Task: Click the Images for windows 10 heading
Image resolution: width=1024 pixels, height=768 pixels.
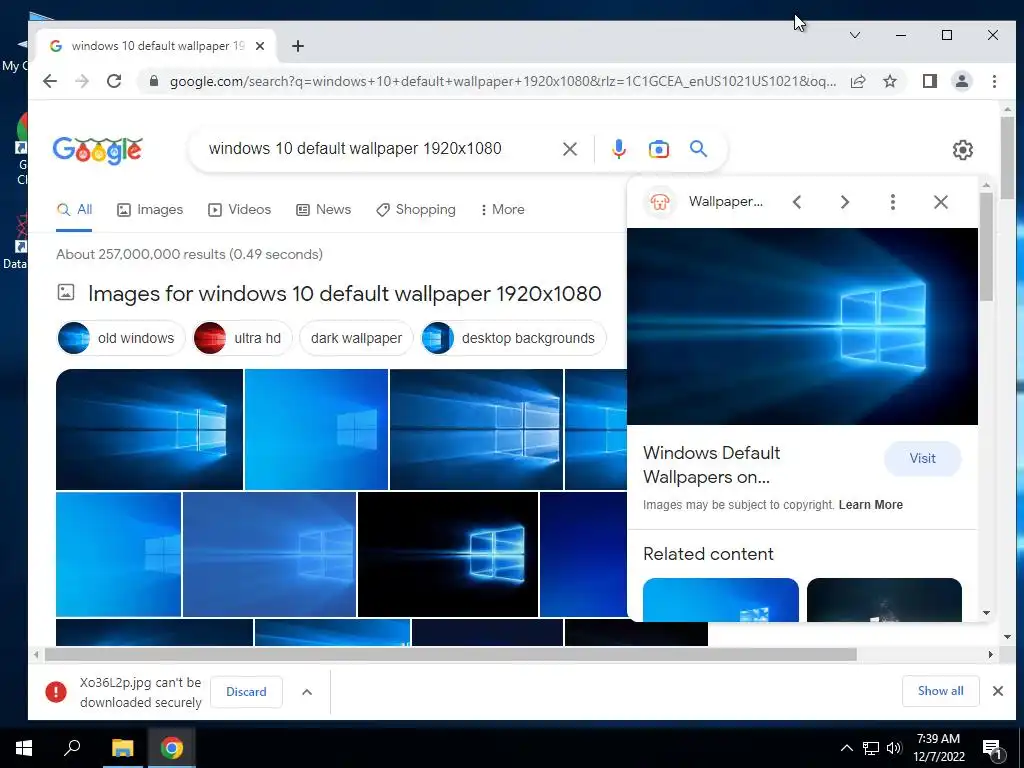Action: (344, 294)
